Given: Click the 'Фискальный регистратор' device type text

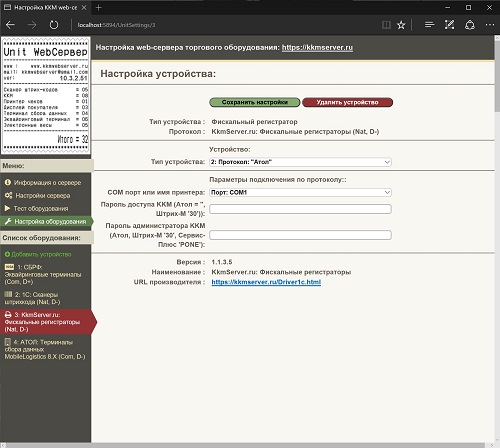Looking at the screenshot, I should point(254,122).
